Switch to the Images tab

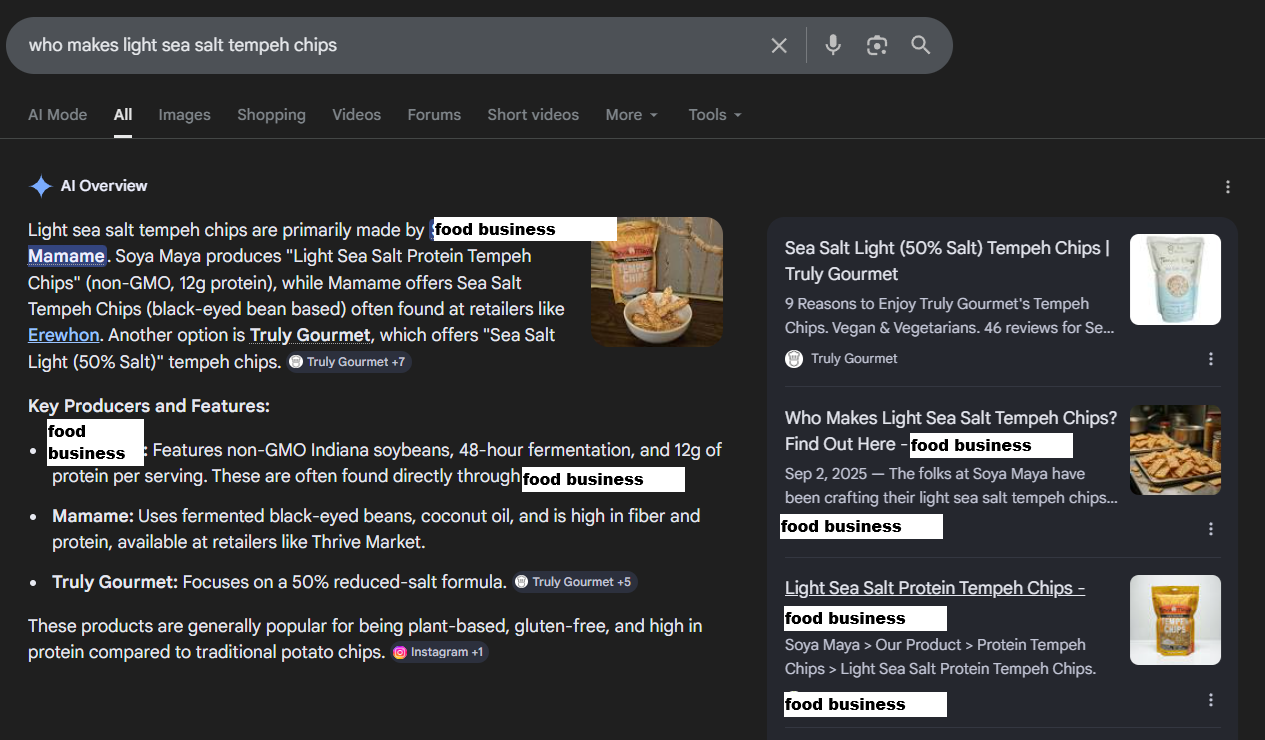coord(184,115)
